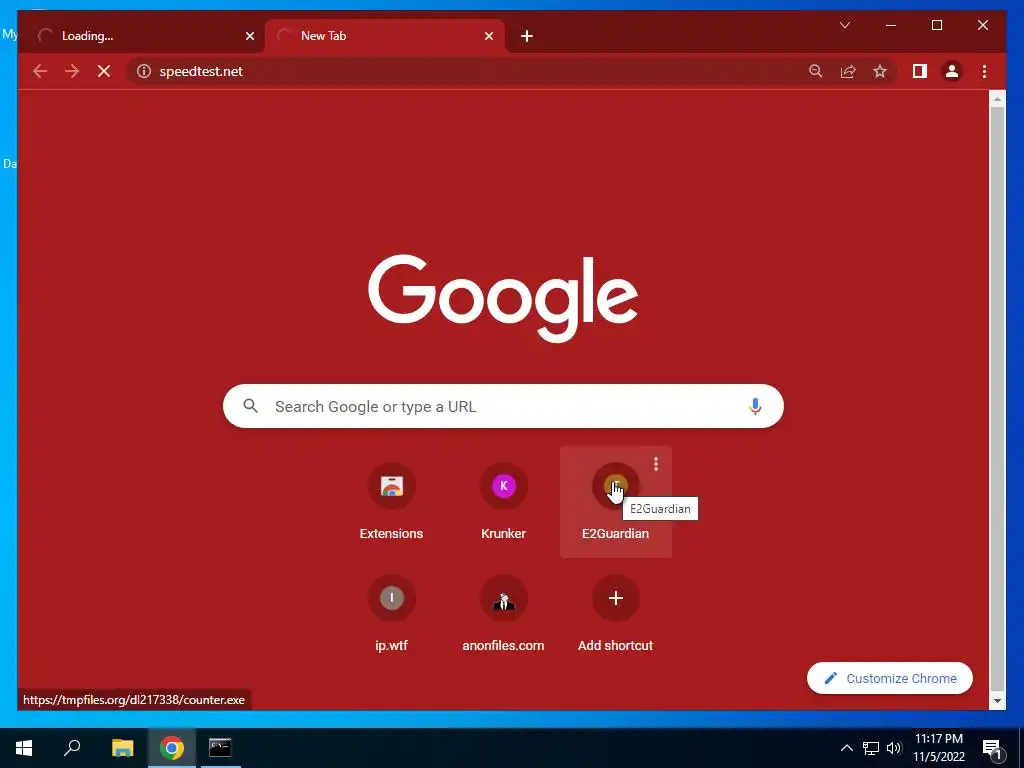Switch to the command prompt taskbar window
The width and height of the screenshot is (1024, 768).
[220, 748]
